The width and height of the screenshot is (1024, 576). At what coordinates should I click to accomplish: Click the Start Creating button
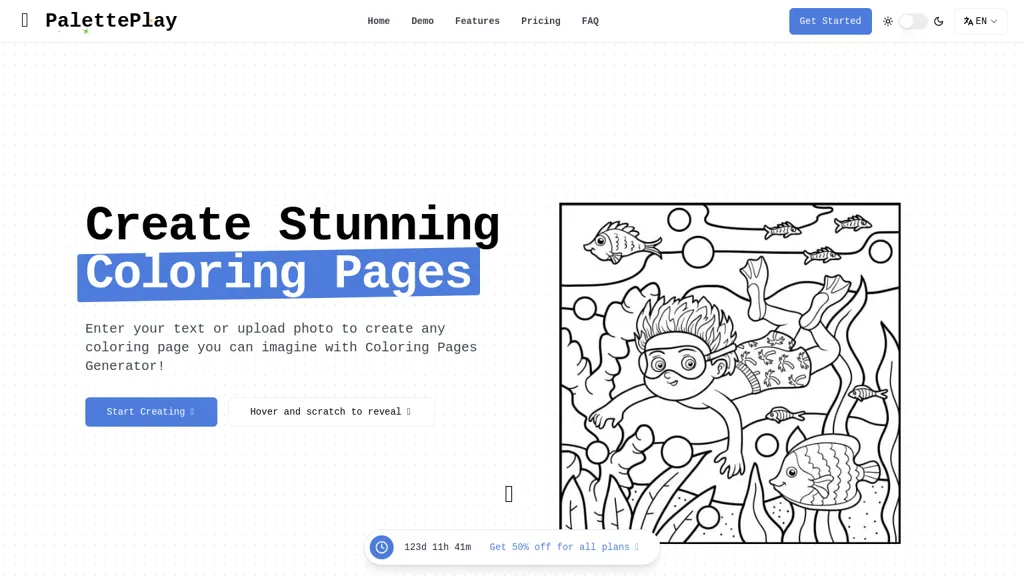click(151, 411)
